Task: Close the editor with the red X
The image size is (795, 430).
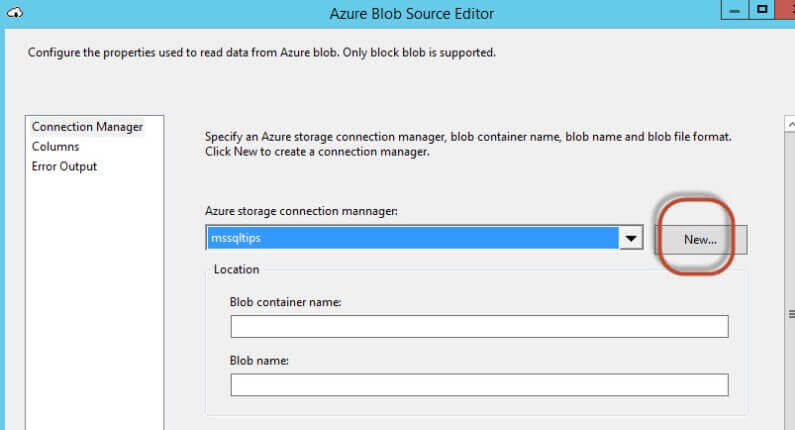Action: [x=786, y=10]
